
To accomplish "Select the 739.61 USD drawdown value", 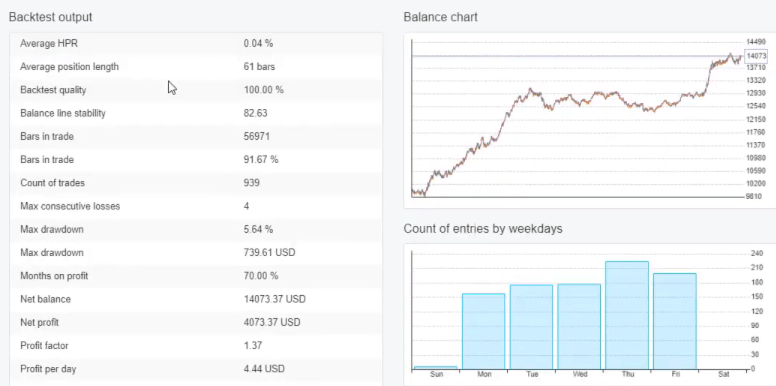I will [x=269, y=253].
